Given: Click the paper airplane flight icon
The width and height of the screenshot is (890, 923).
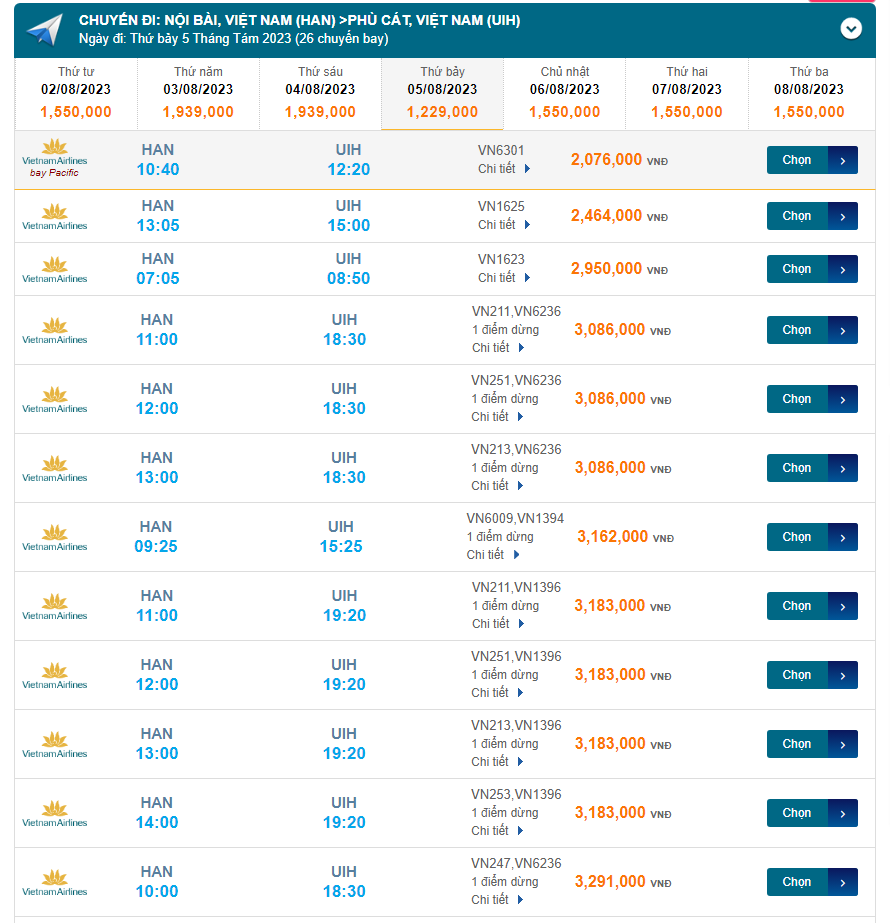Looking at the screenshot, I should coord(45,30).
